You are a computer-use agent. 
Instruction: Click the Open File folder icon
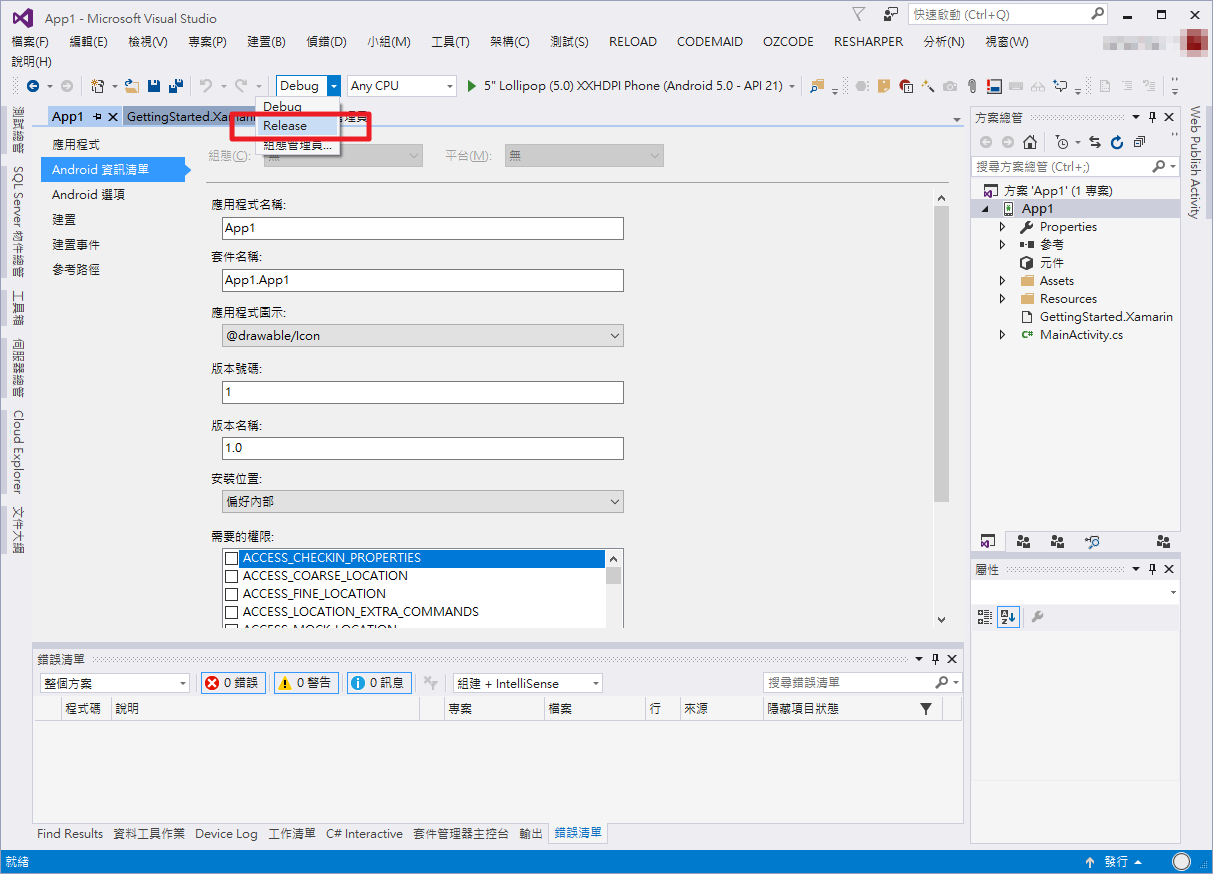tap(132, 86)
